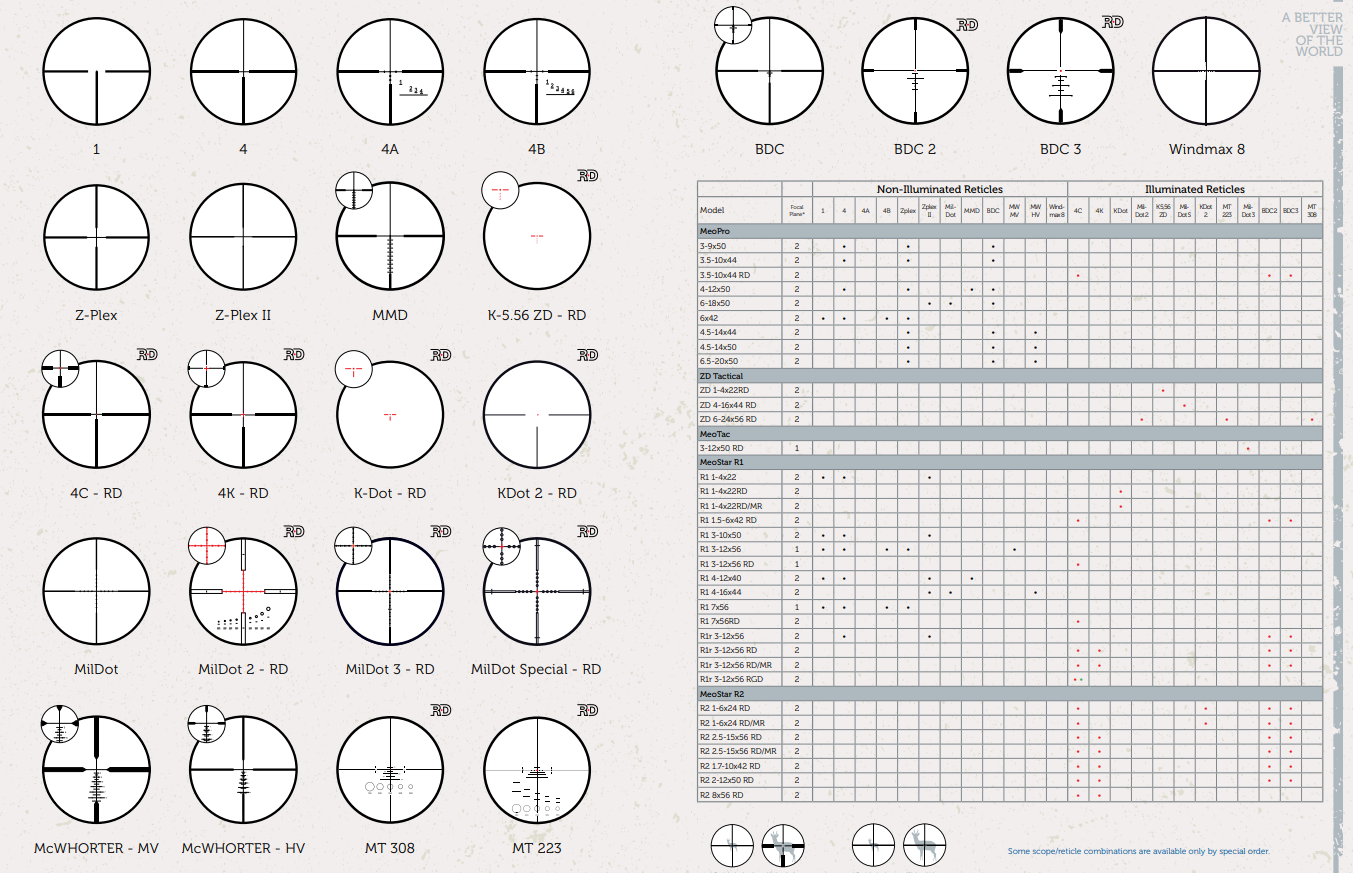Click the special order note text
The height and width of the screenshot is (873, 1353).
click(1138, 851)
